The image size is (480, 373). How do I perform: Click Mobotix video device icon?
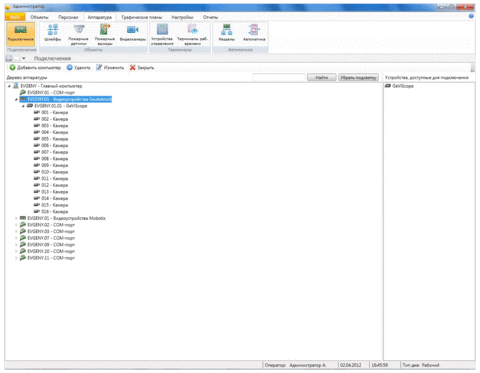click(x=23, y=218)
